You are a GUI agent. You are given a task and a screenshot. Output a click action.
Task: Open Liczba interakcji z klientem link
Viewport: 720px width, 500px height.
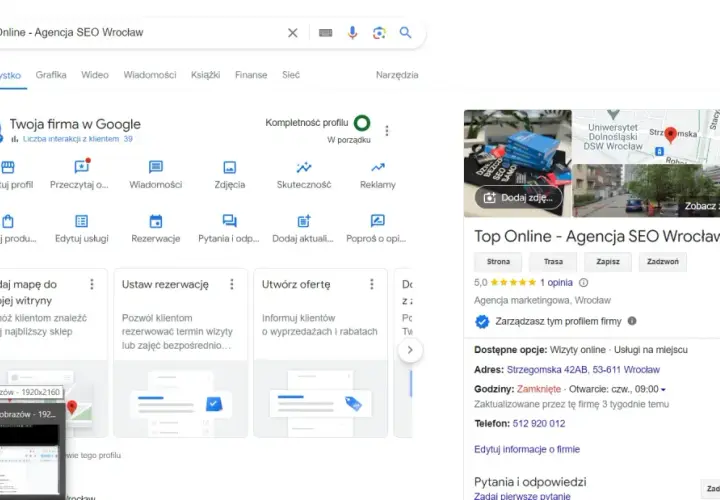[x=78, y=139]
